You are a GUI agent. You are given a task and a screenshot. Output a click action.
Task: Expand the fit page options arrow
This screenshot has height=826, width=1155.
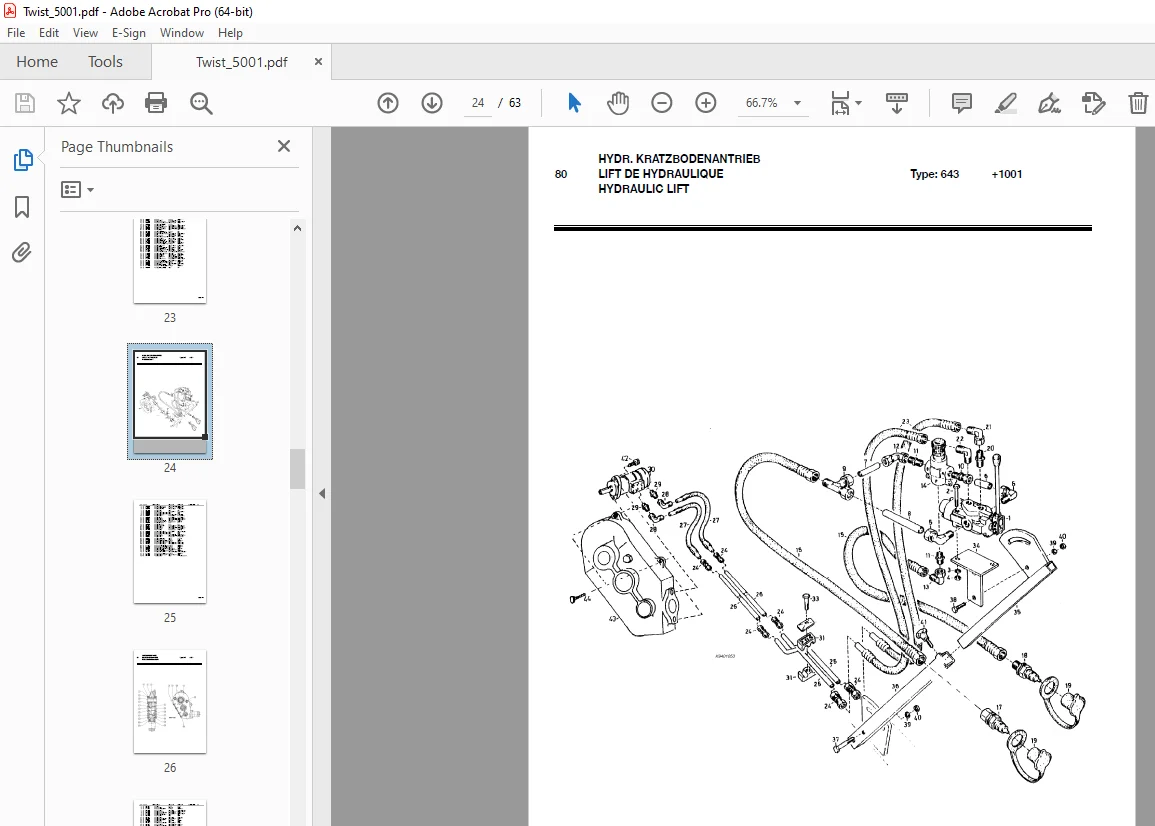pyautogui.click(x=859, y=103)
